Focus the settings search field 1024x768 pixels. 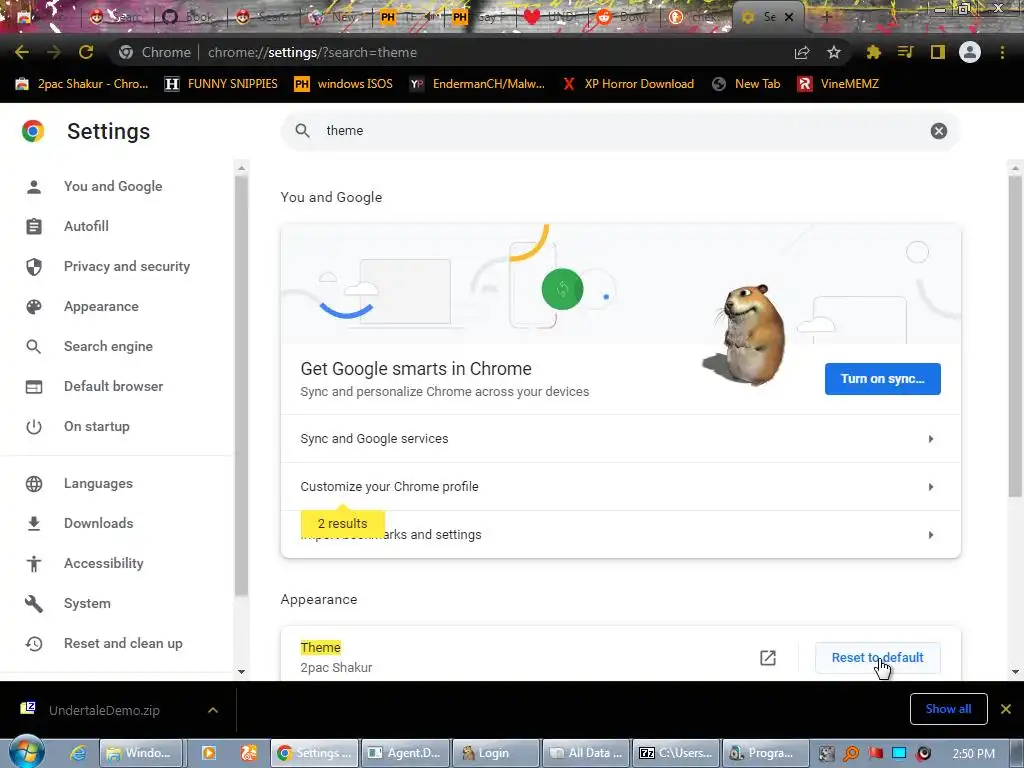tap(620, 131)
